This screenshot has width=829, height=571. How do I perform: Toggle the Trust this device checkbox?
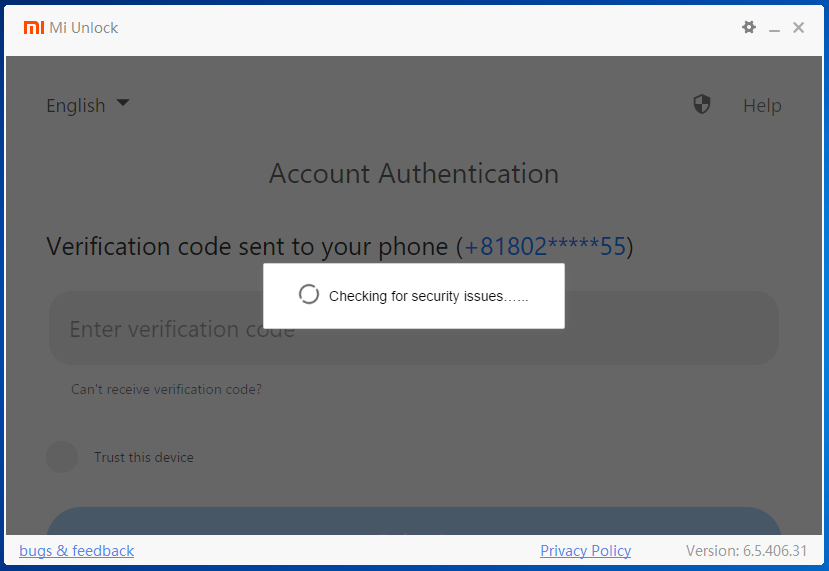[62, 457]
